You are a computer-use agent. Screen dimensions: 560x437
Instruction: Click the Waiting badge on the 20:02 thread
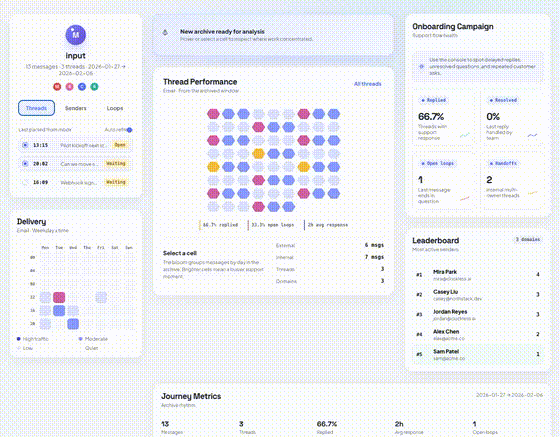(116, 164)
